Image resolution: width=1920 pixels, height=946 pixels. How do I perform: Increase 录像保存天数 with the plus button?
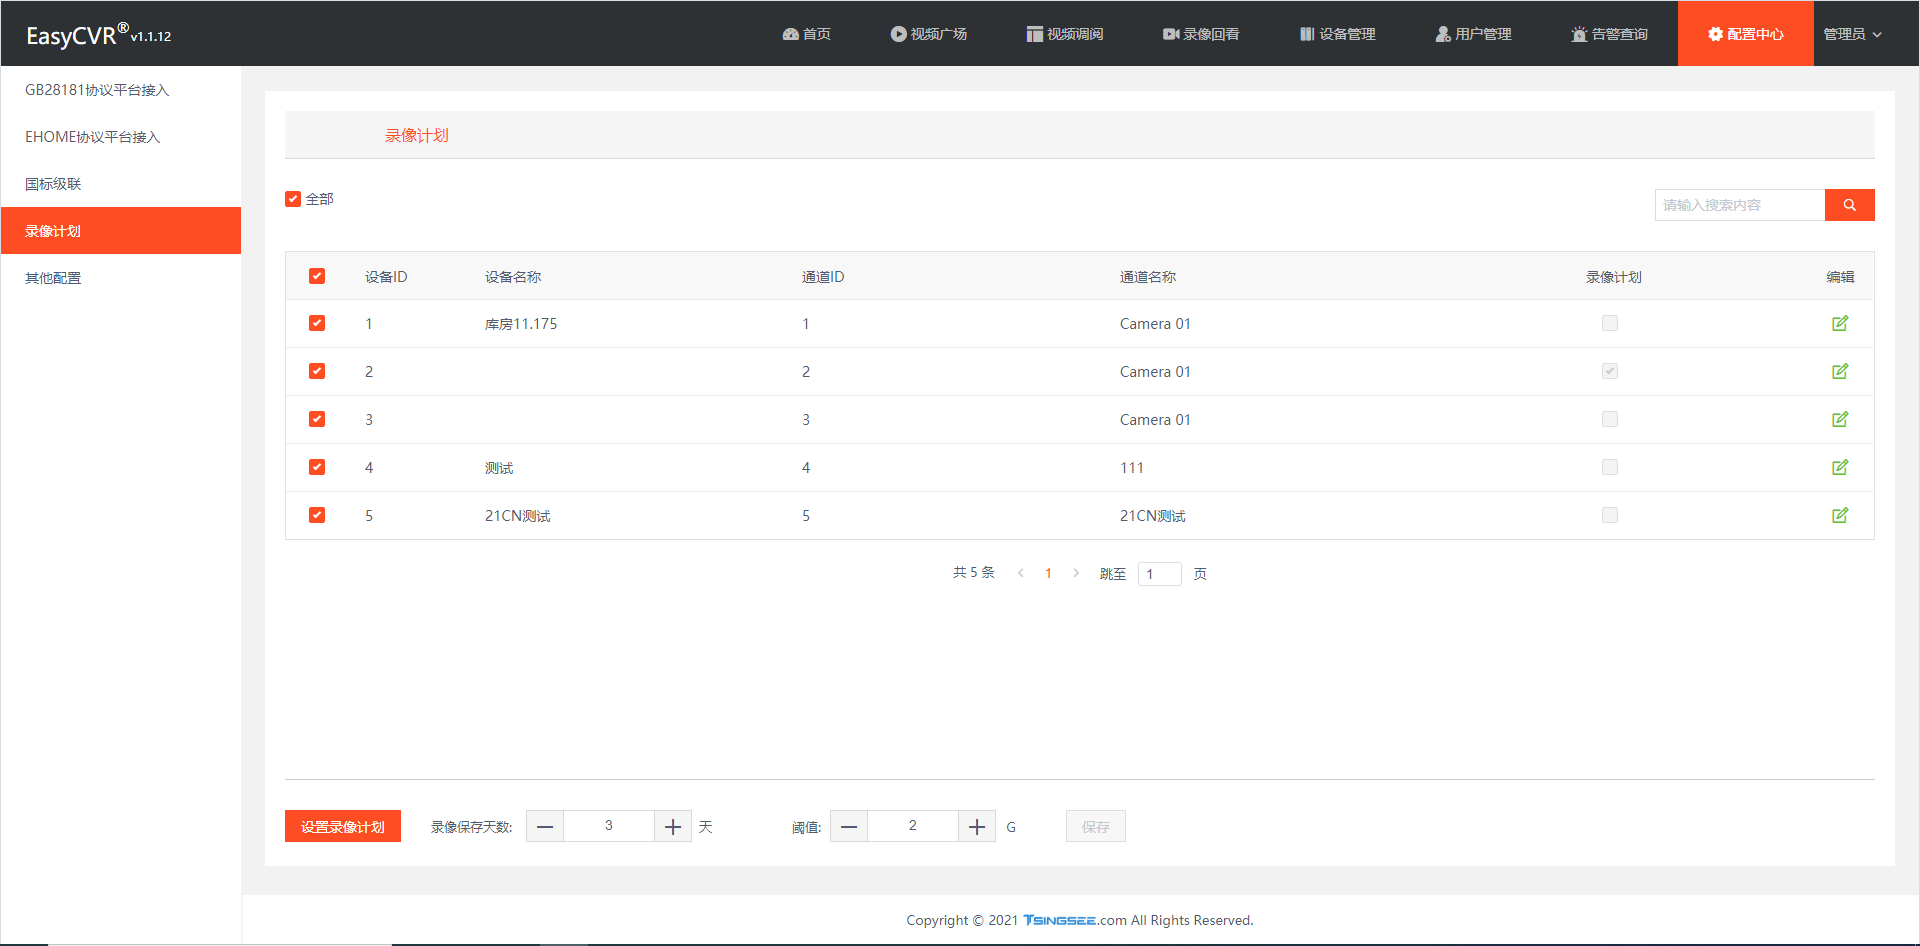click(x=673, y=827)
